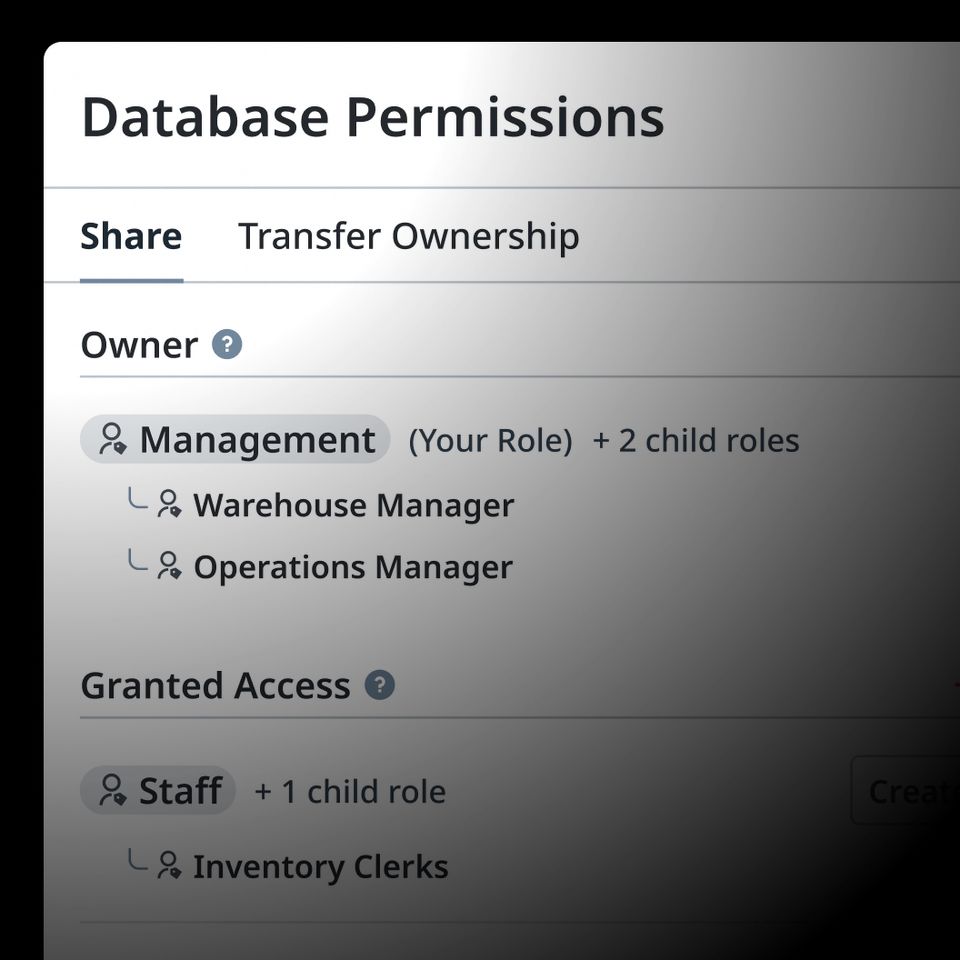Select the Management role badge
Screen dimensions: 960x960
235,439
